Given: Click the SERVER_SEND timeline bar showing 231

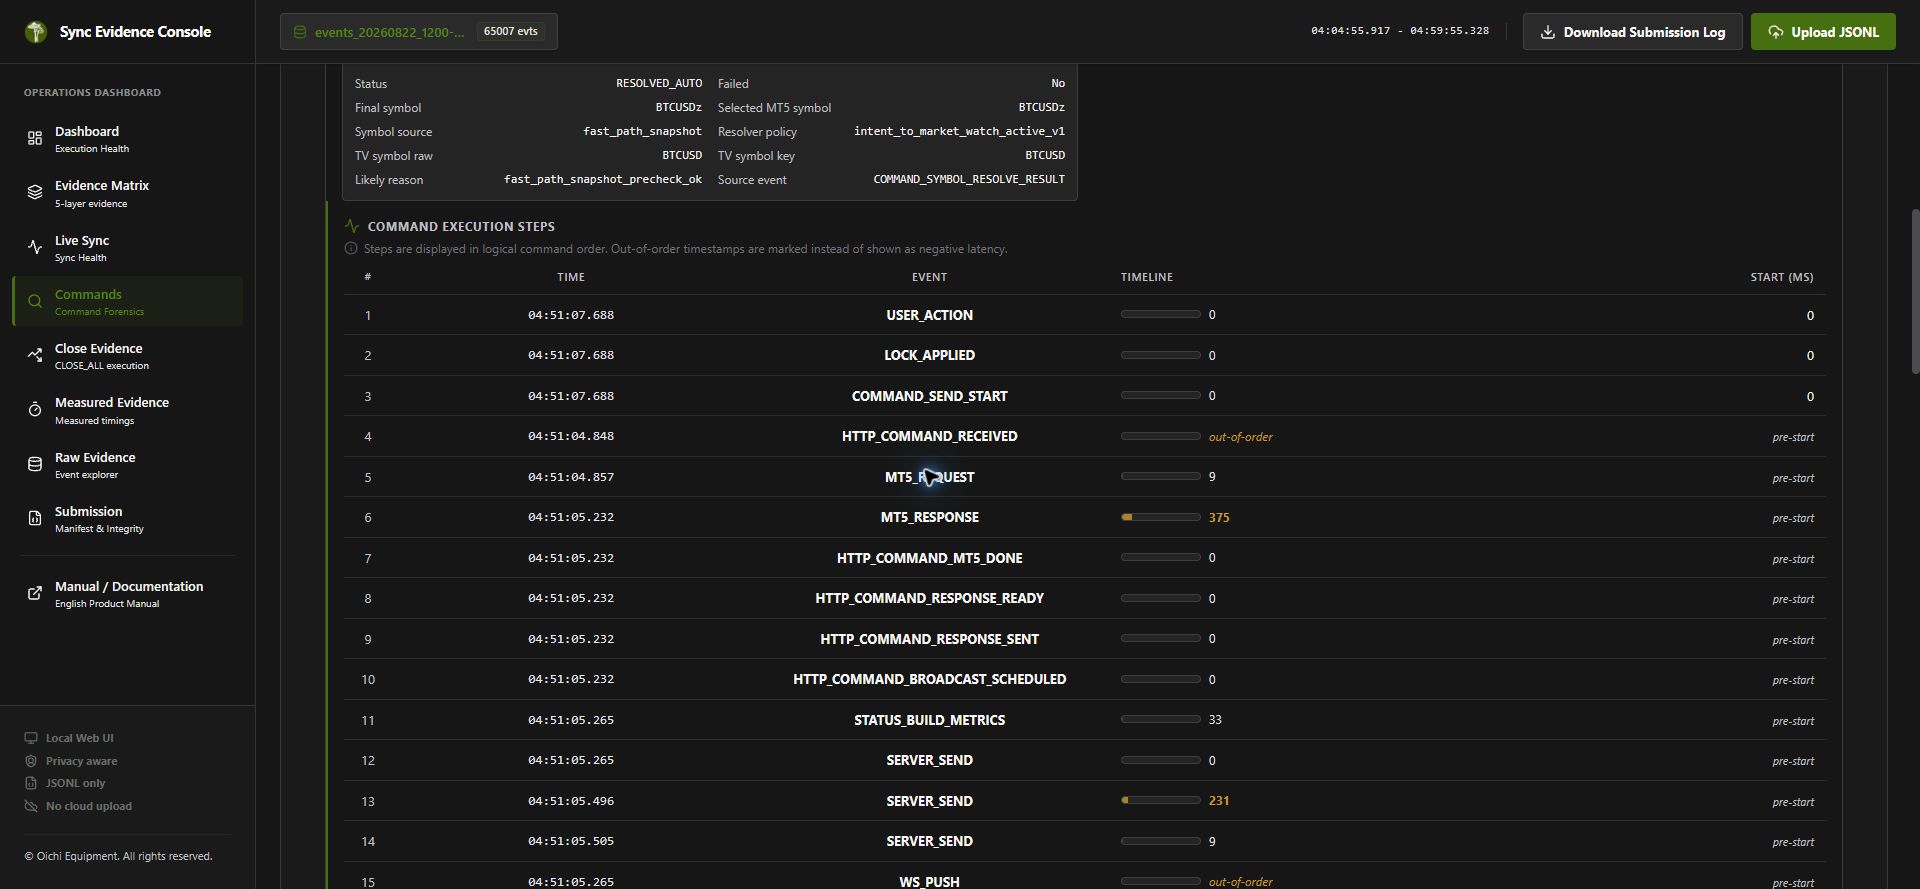Looking at the screenshot, I should (1160, 800).
